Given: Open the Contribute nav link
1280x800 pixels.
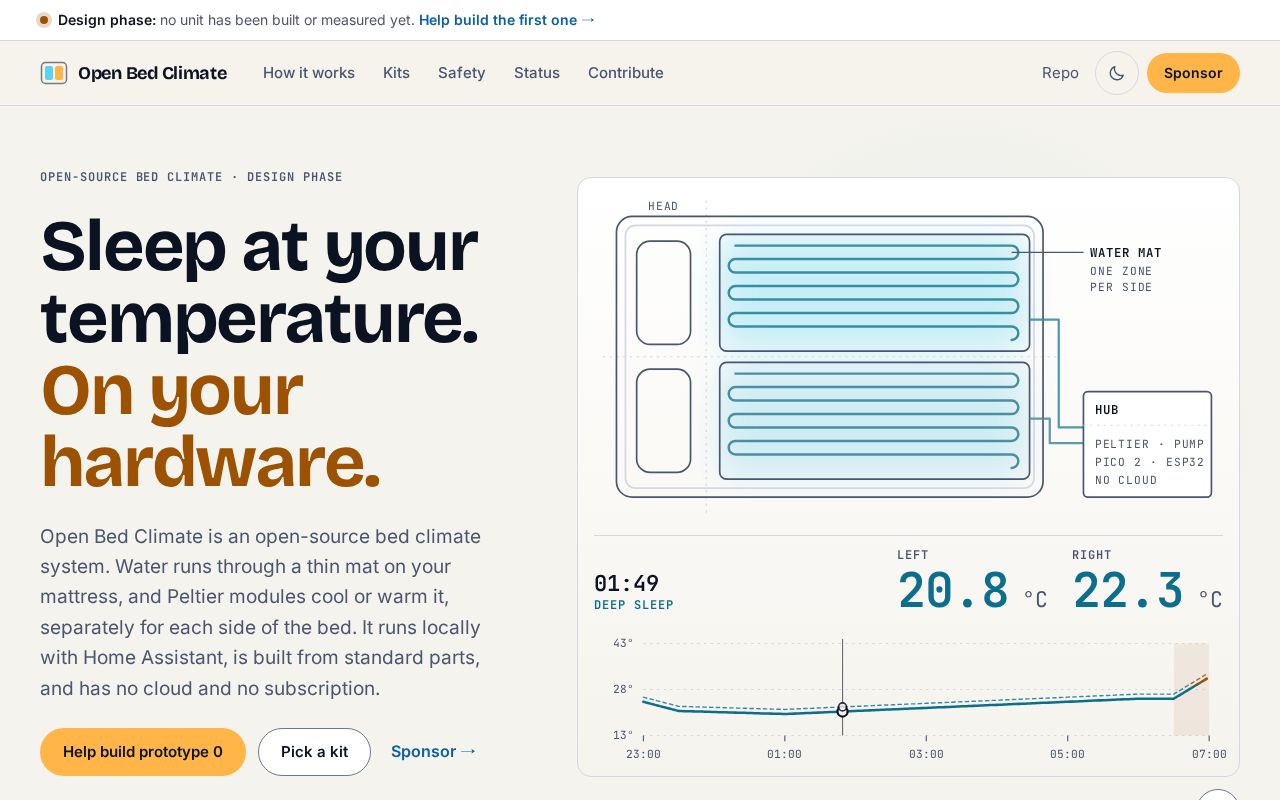Looking at the screenshot, I should tap(626, 73).
